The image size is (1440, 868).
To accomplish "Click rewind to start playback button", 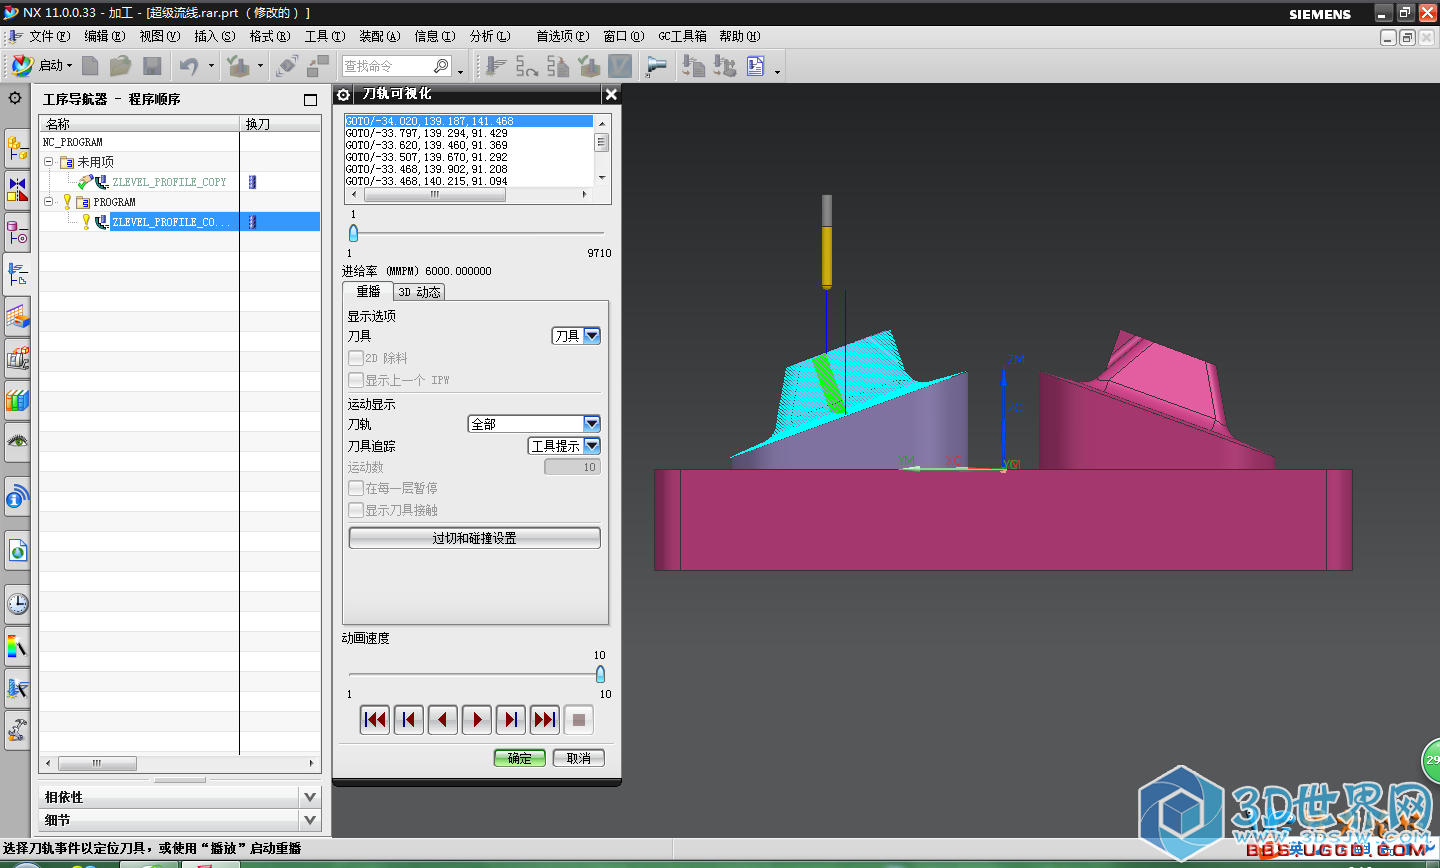I will [375, 719].
